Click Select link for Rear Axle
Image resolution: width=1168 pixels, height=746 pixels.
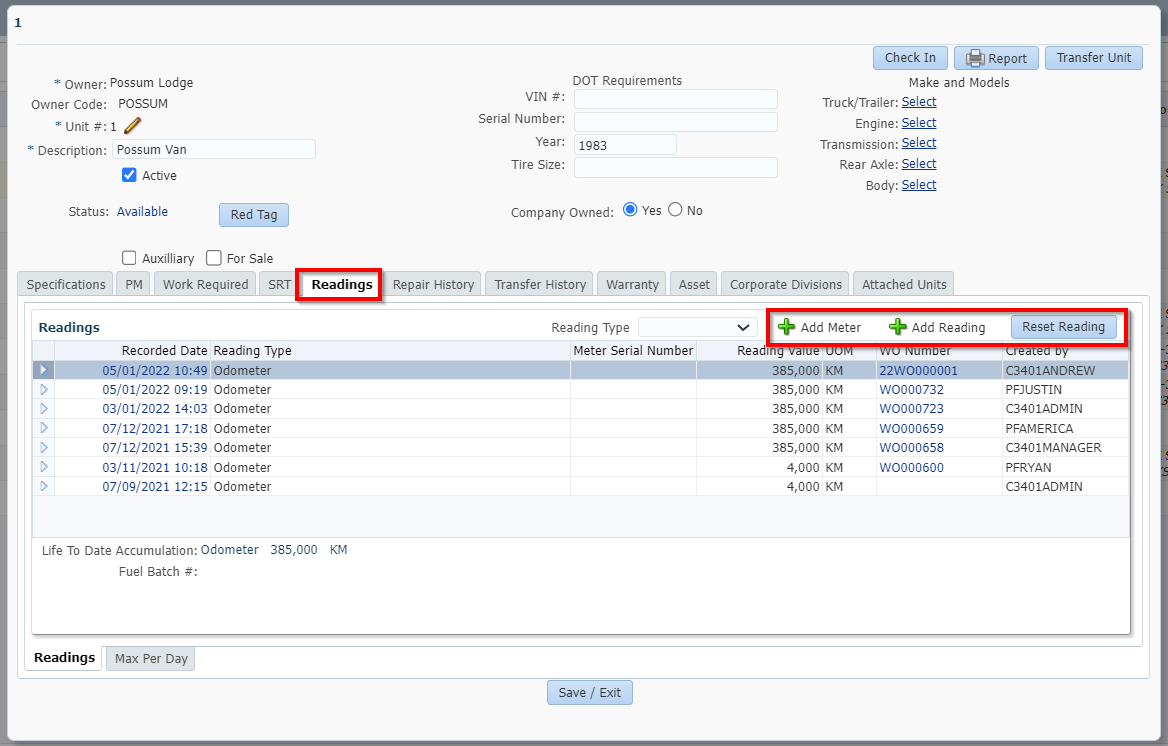[918, 163]
